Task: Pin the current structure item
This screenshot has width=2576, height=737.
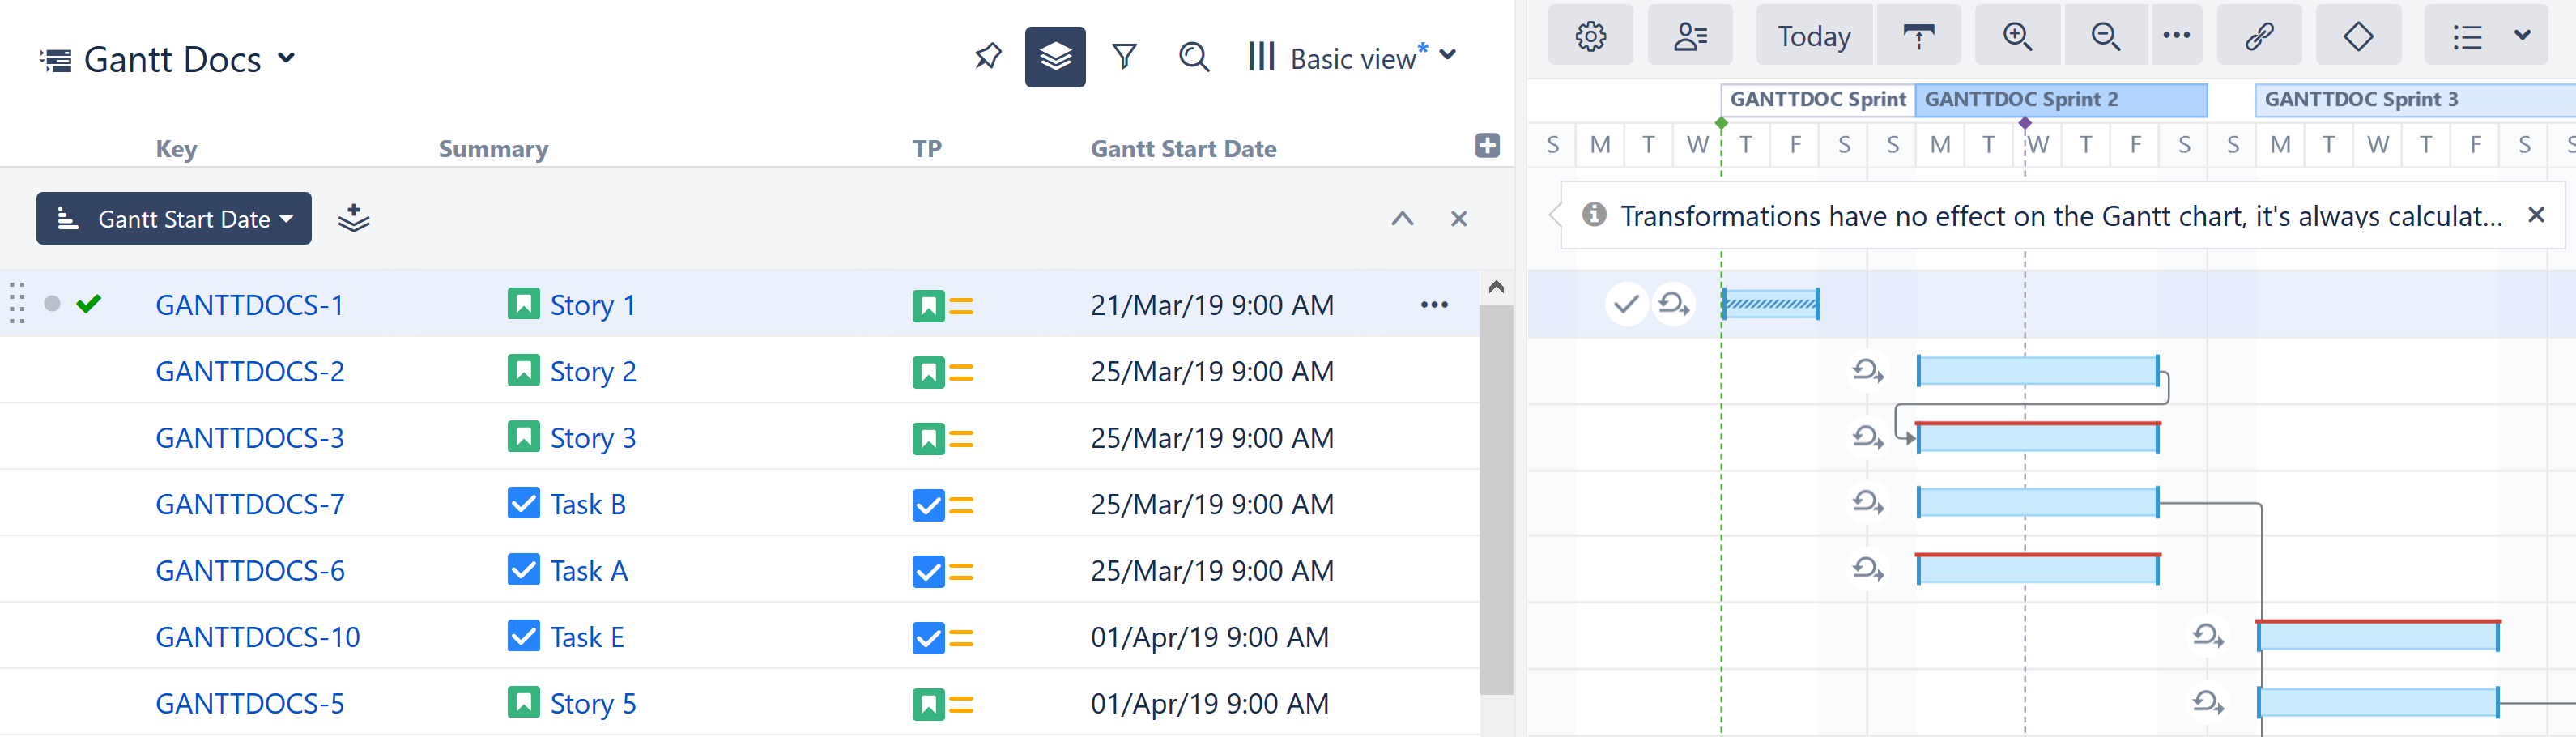Action: 987,57
